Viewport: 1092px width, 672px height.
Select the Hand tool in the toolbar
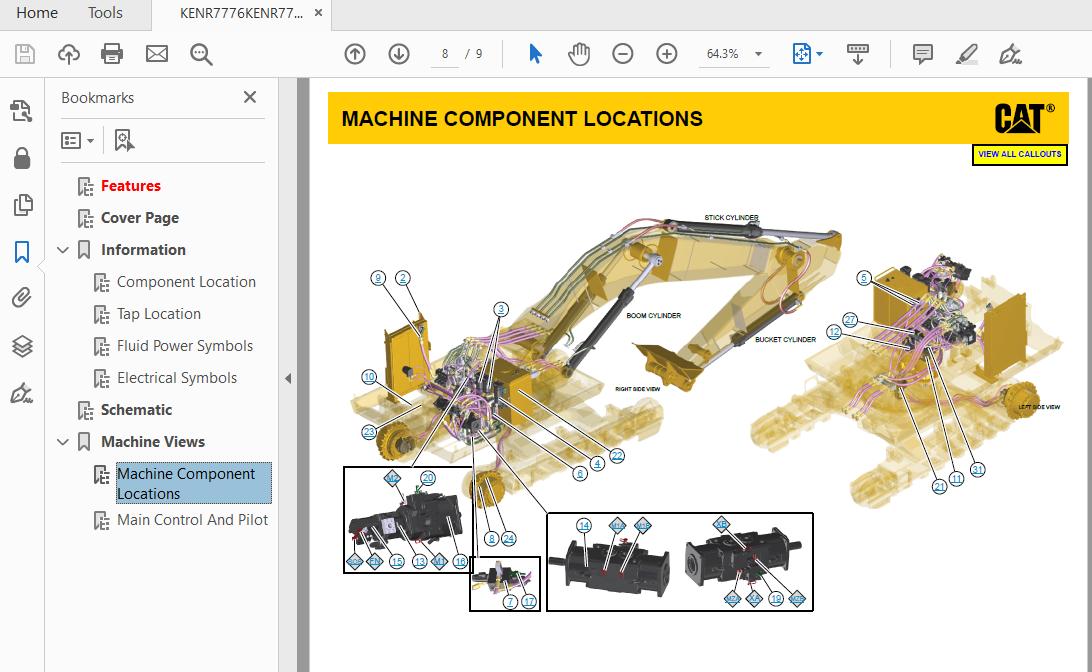(x=579, y=53)
